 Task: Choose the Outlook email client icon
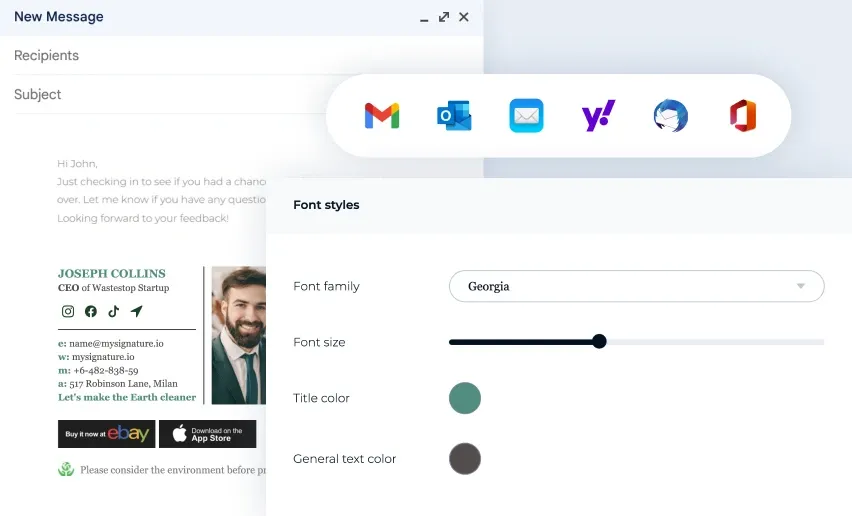click(454, 116)
